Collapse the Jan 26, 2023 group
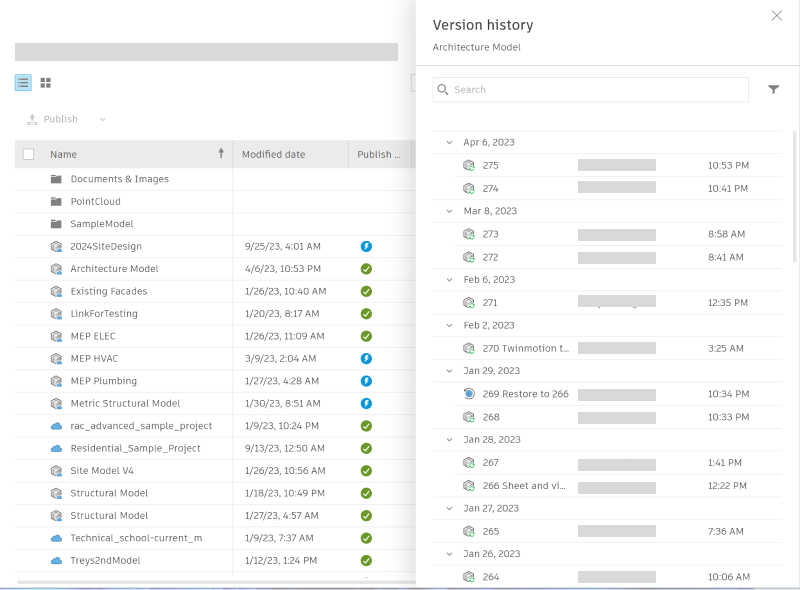This screenshot has width=800, height=590. tap(449, 554)
